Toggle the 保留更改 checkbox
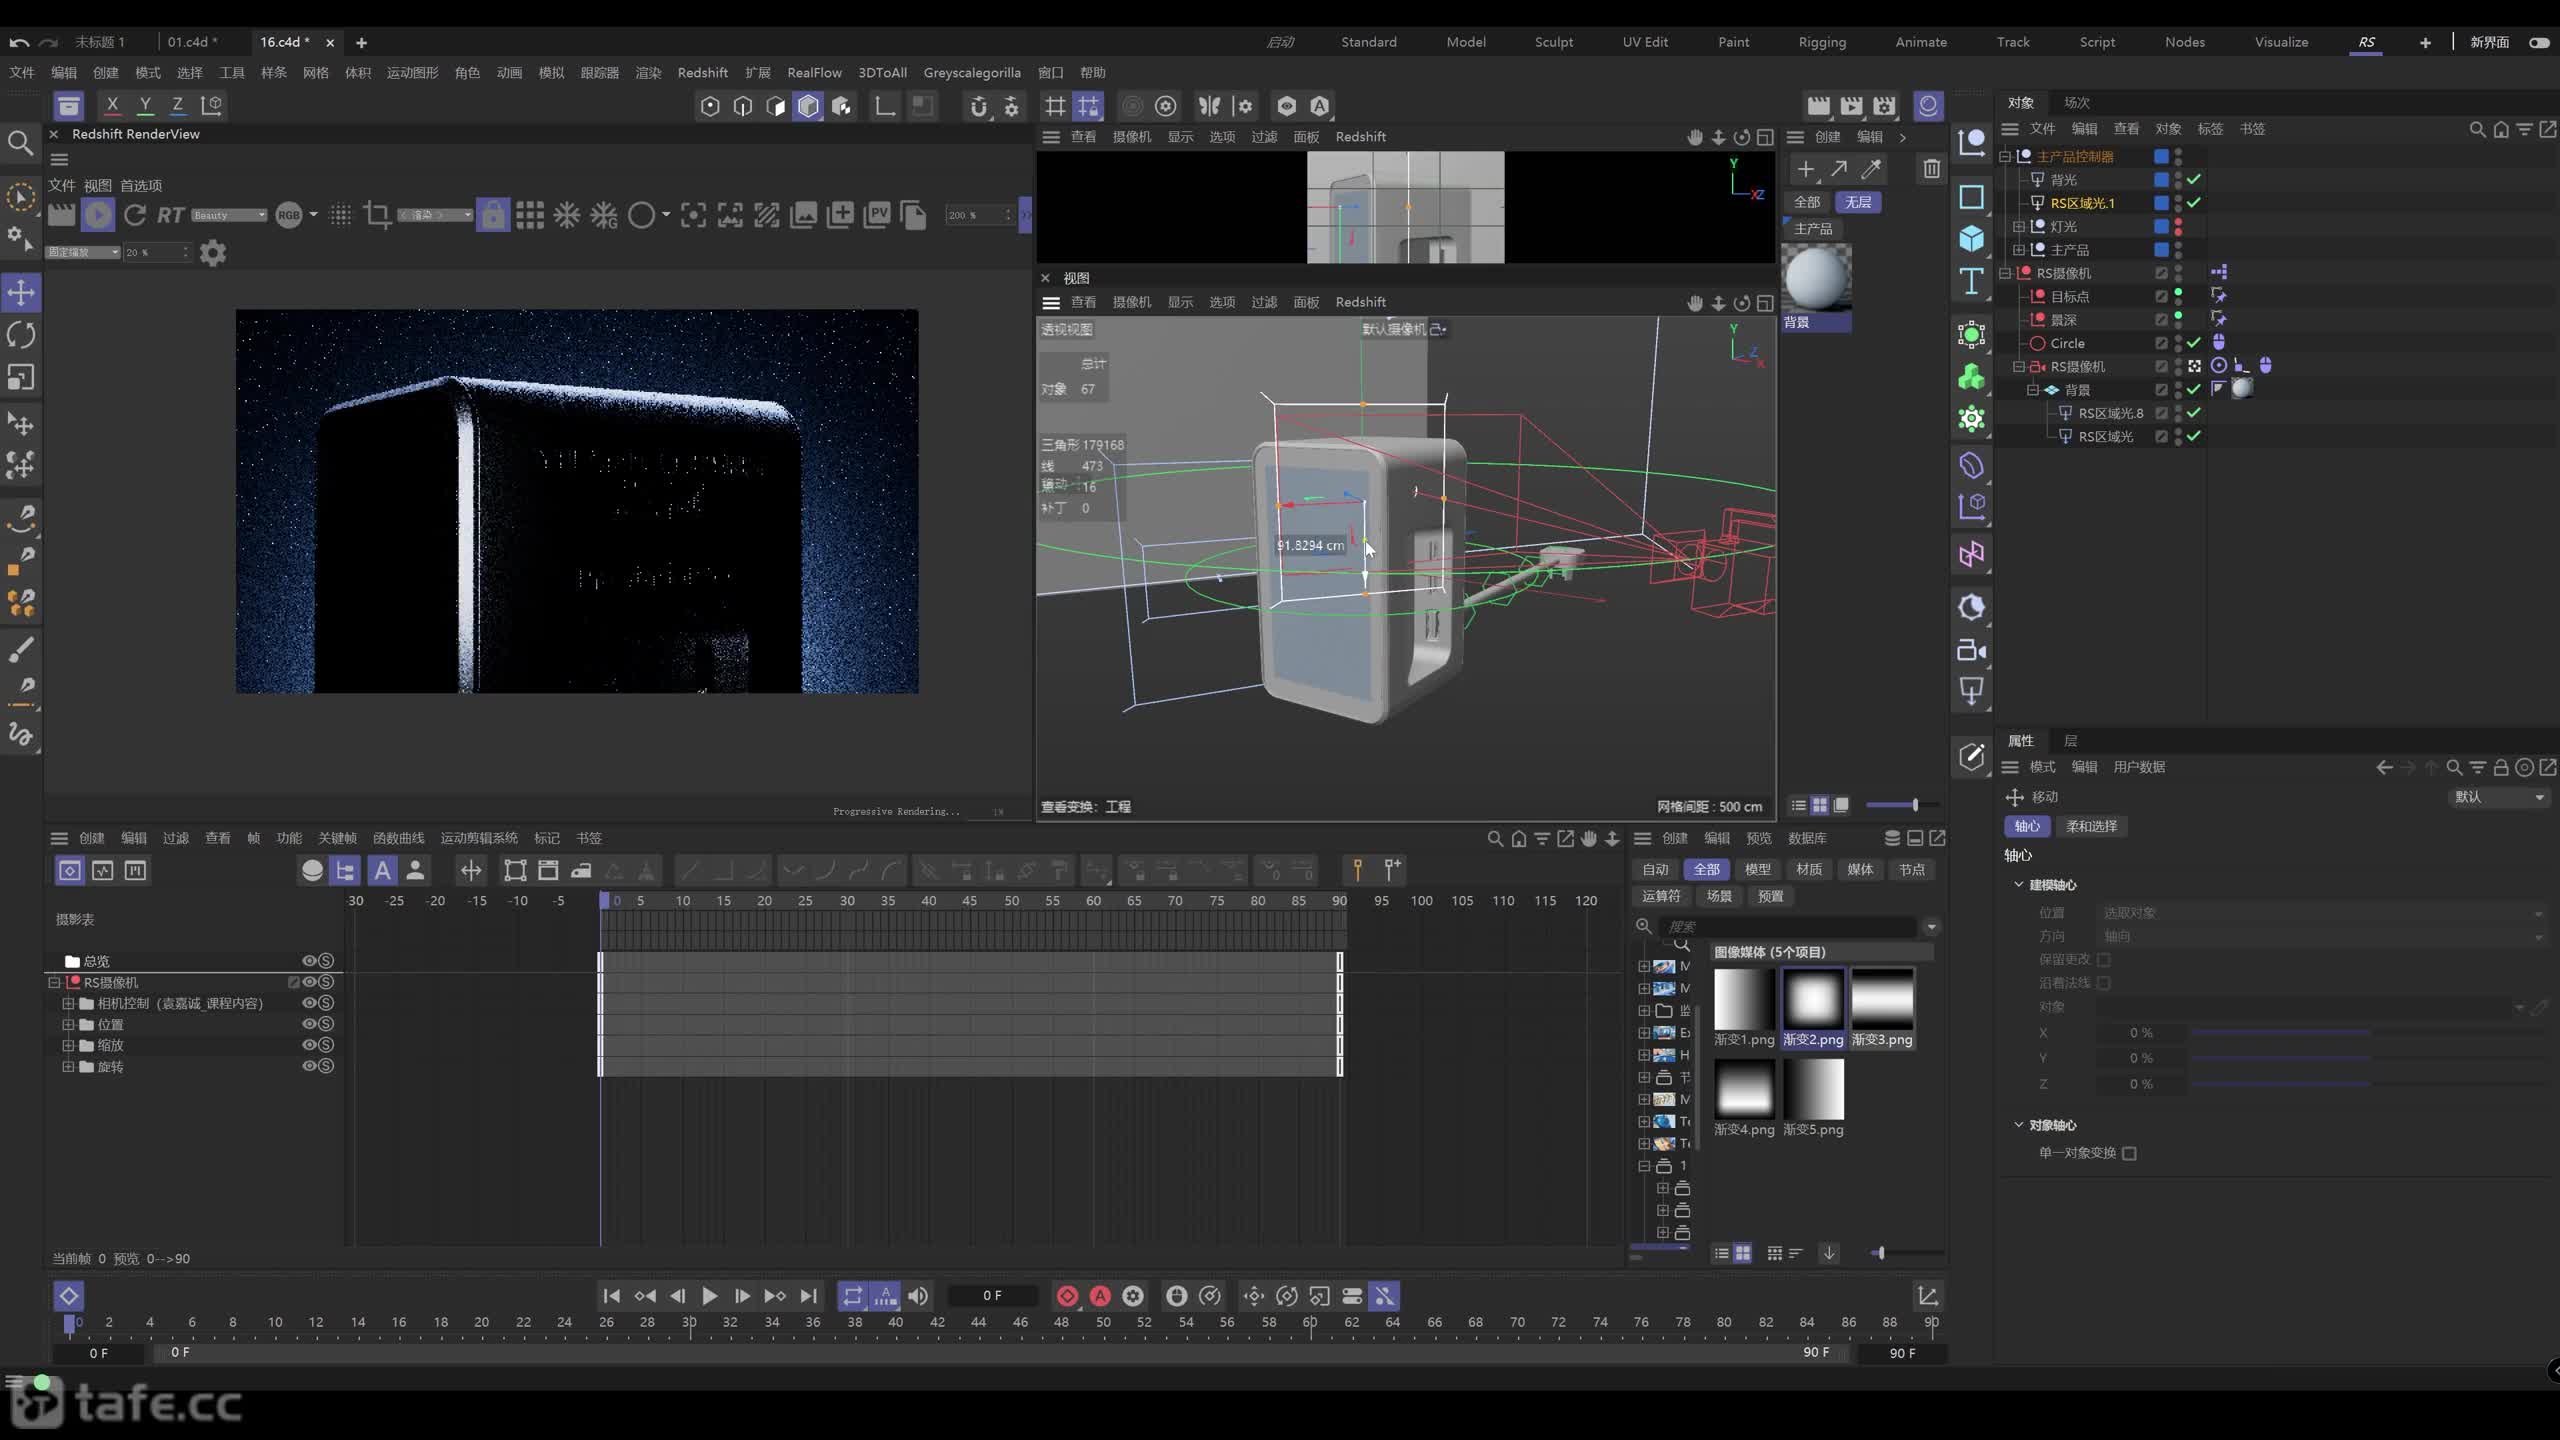Viewport: 2560px width, 1440px height. (2103, 959)
